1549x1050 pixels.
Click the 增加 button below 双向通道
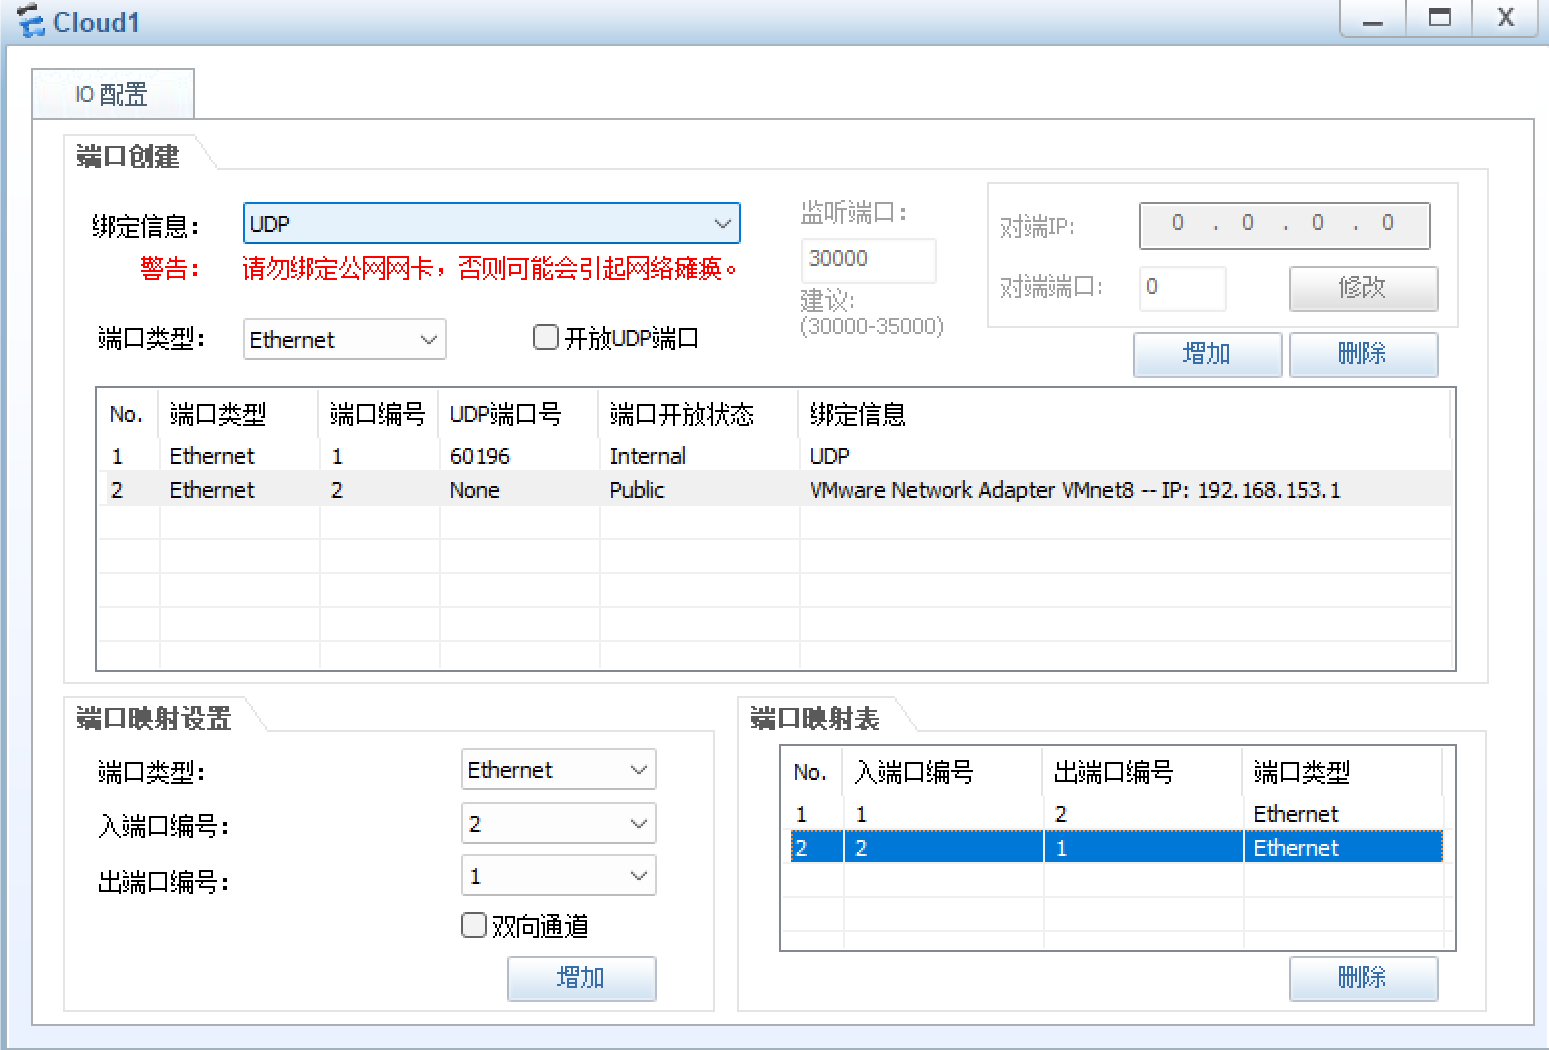click(x=581, y=978)
